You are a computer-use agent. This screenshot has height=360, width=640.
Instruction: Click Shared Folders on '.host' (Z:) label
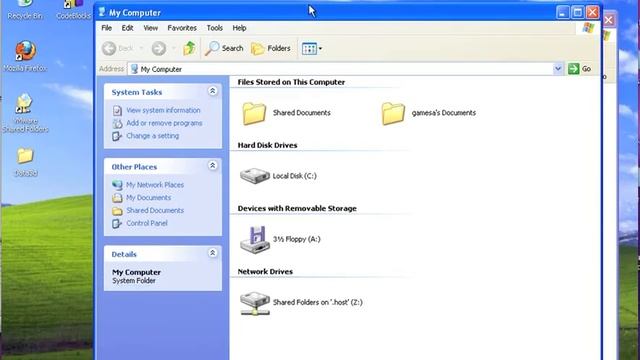point(318,302)
